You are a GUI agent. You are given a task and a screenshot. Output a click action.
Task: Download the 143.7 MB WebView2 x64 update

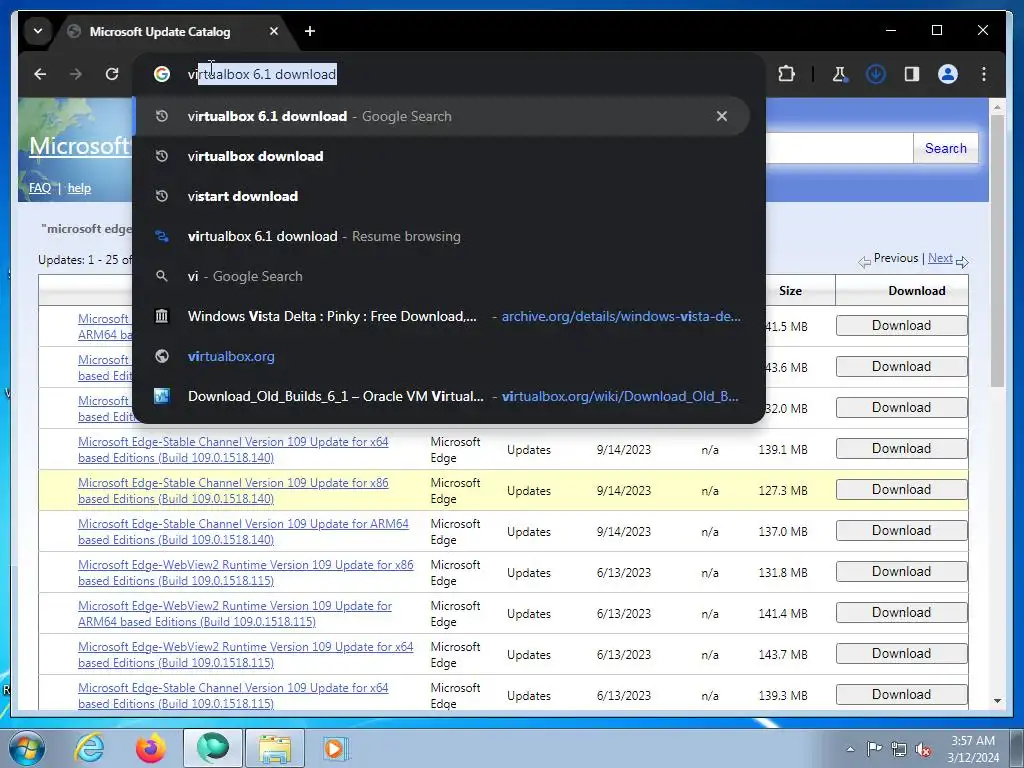tap(901, 654)
